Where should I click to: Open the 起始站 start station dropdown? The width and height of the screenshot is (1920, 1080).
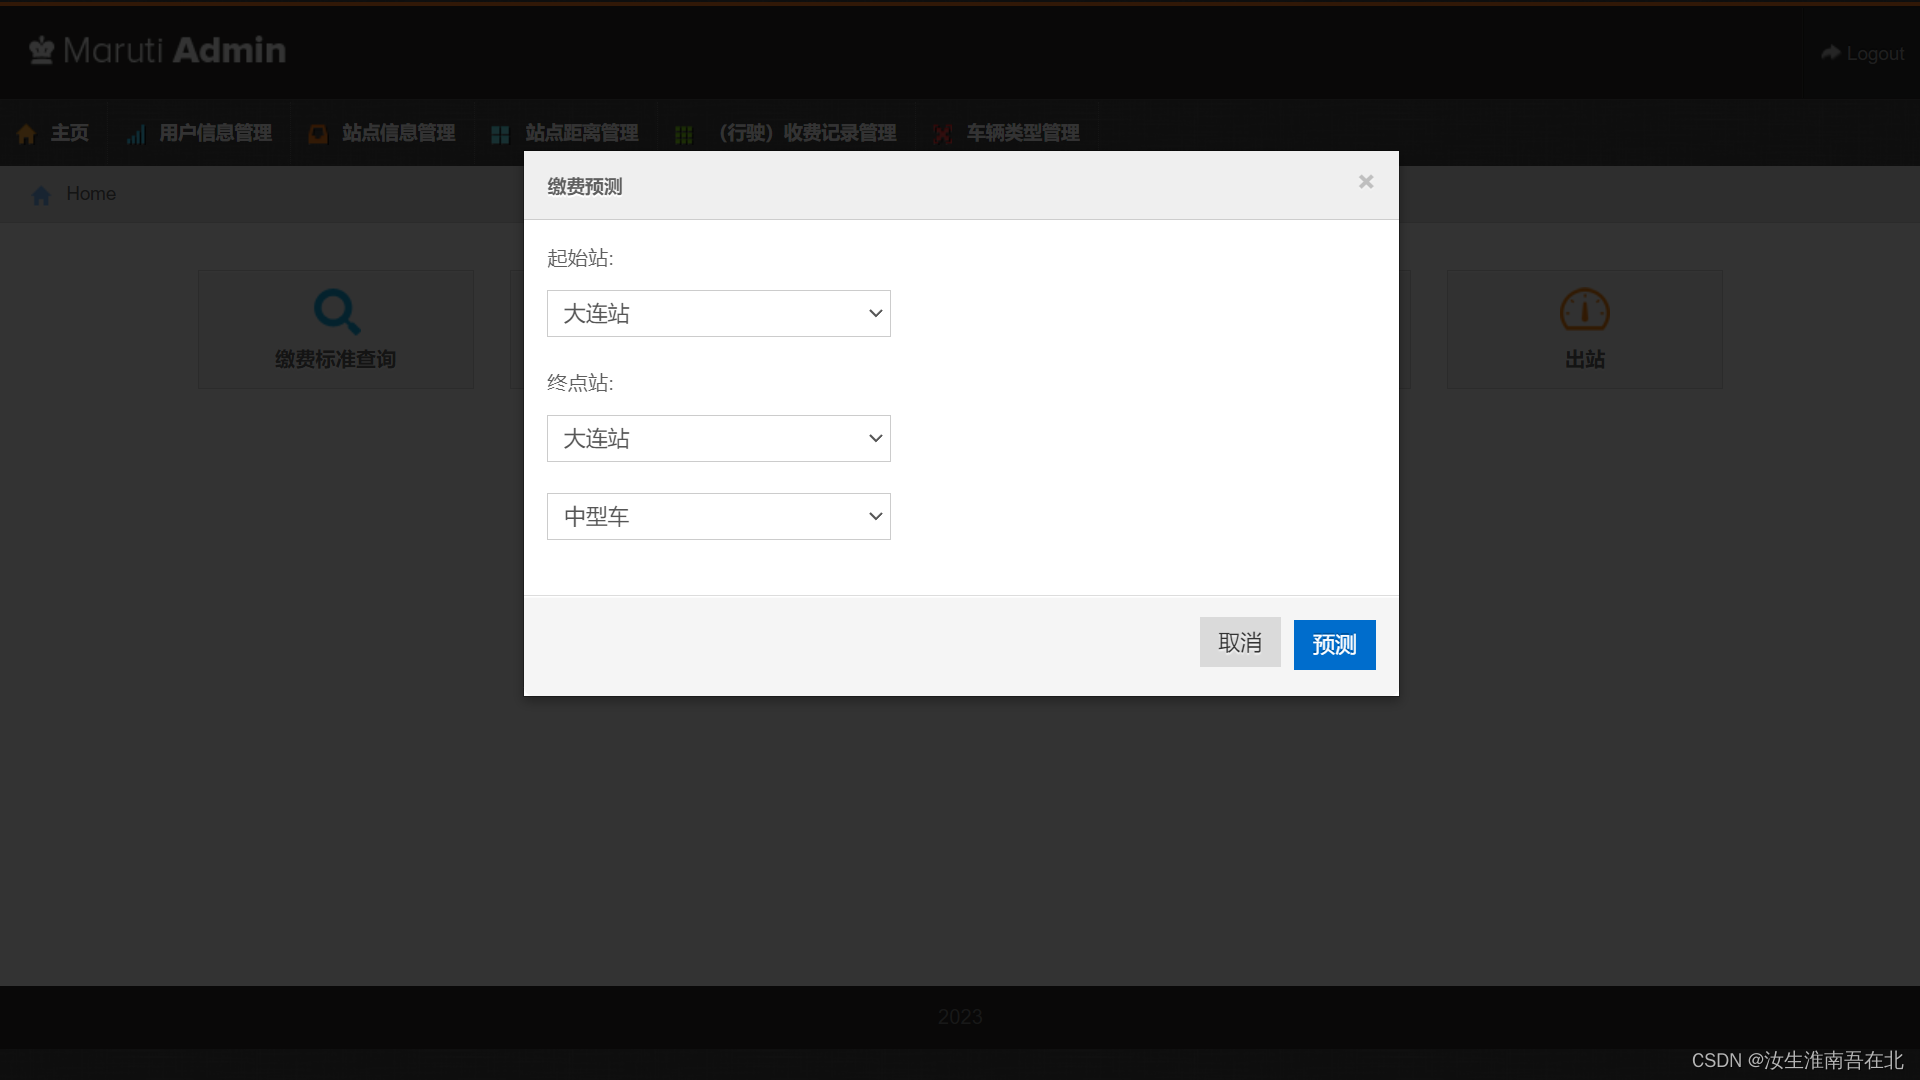tap(718, 313)
